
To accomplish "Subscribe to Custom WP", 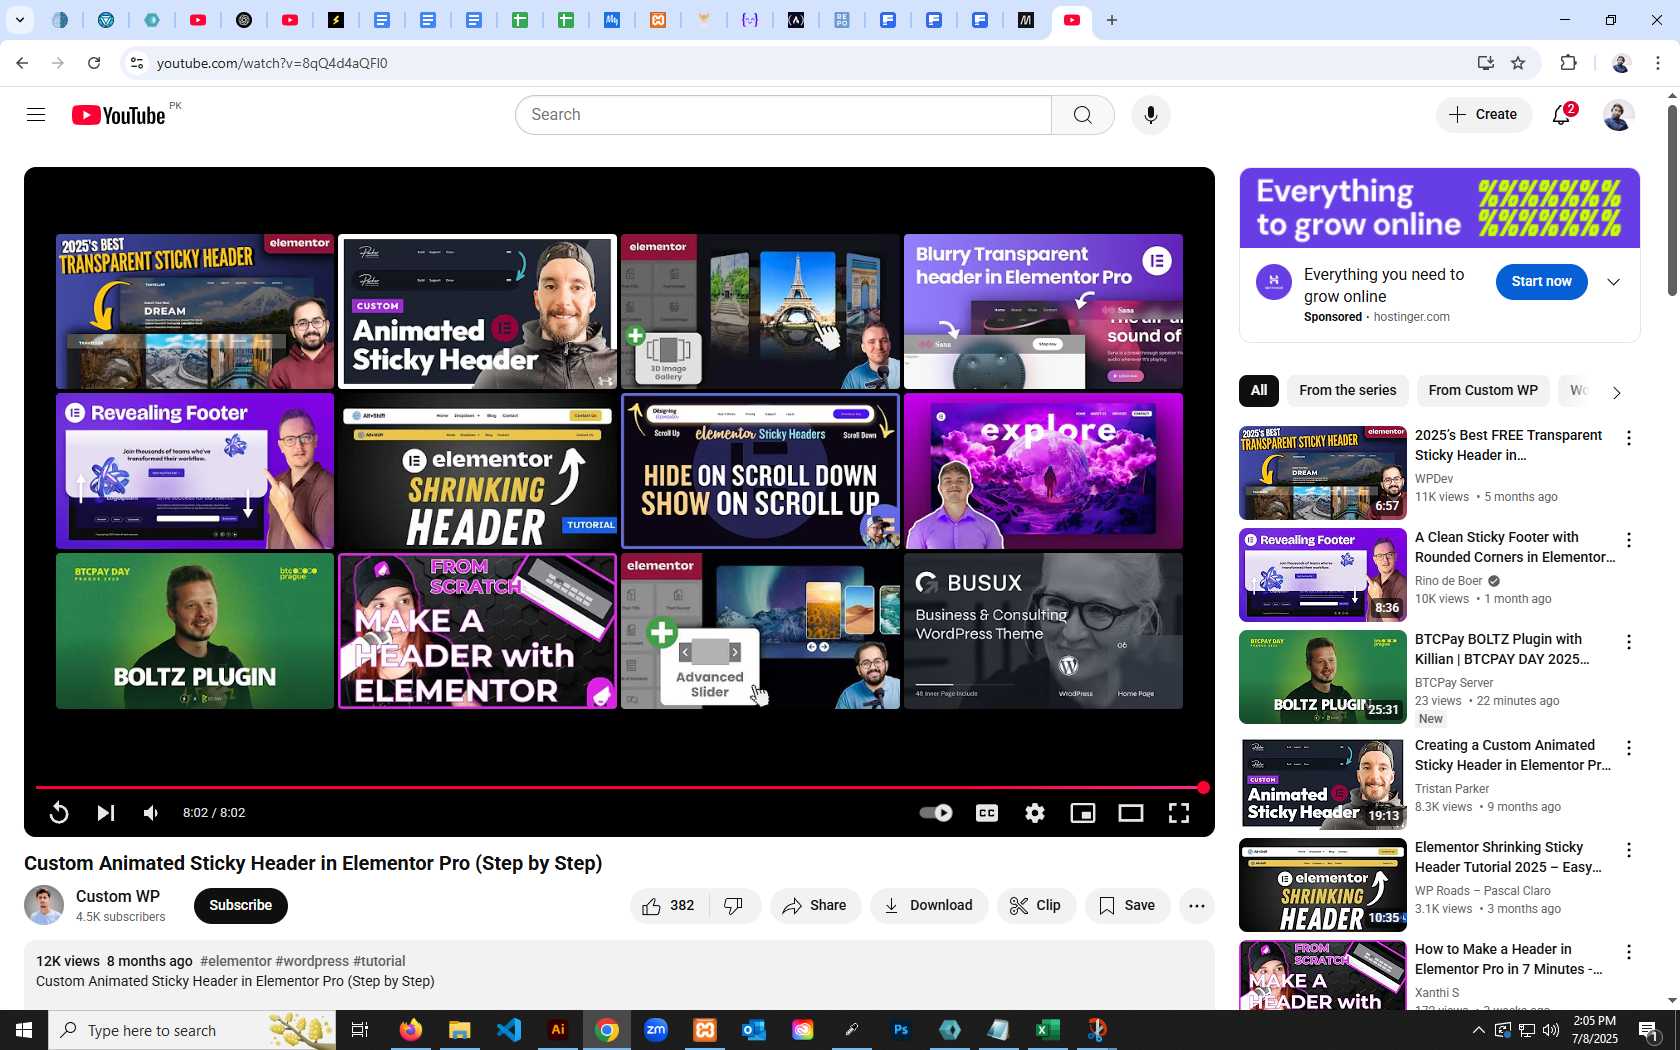I will [240, 906].
